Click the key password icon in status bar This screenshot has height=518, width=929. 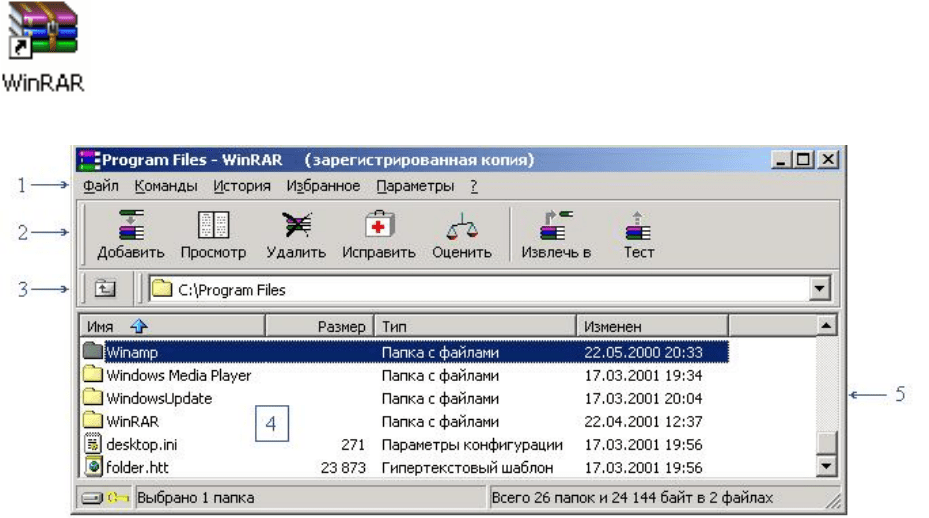[118, 498]
